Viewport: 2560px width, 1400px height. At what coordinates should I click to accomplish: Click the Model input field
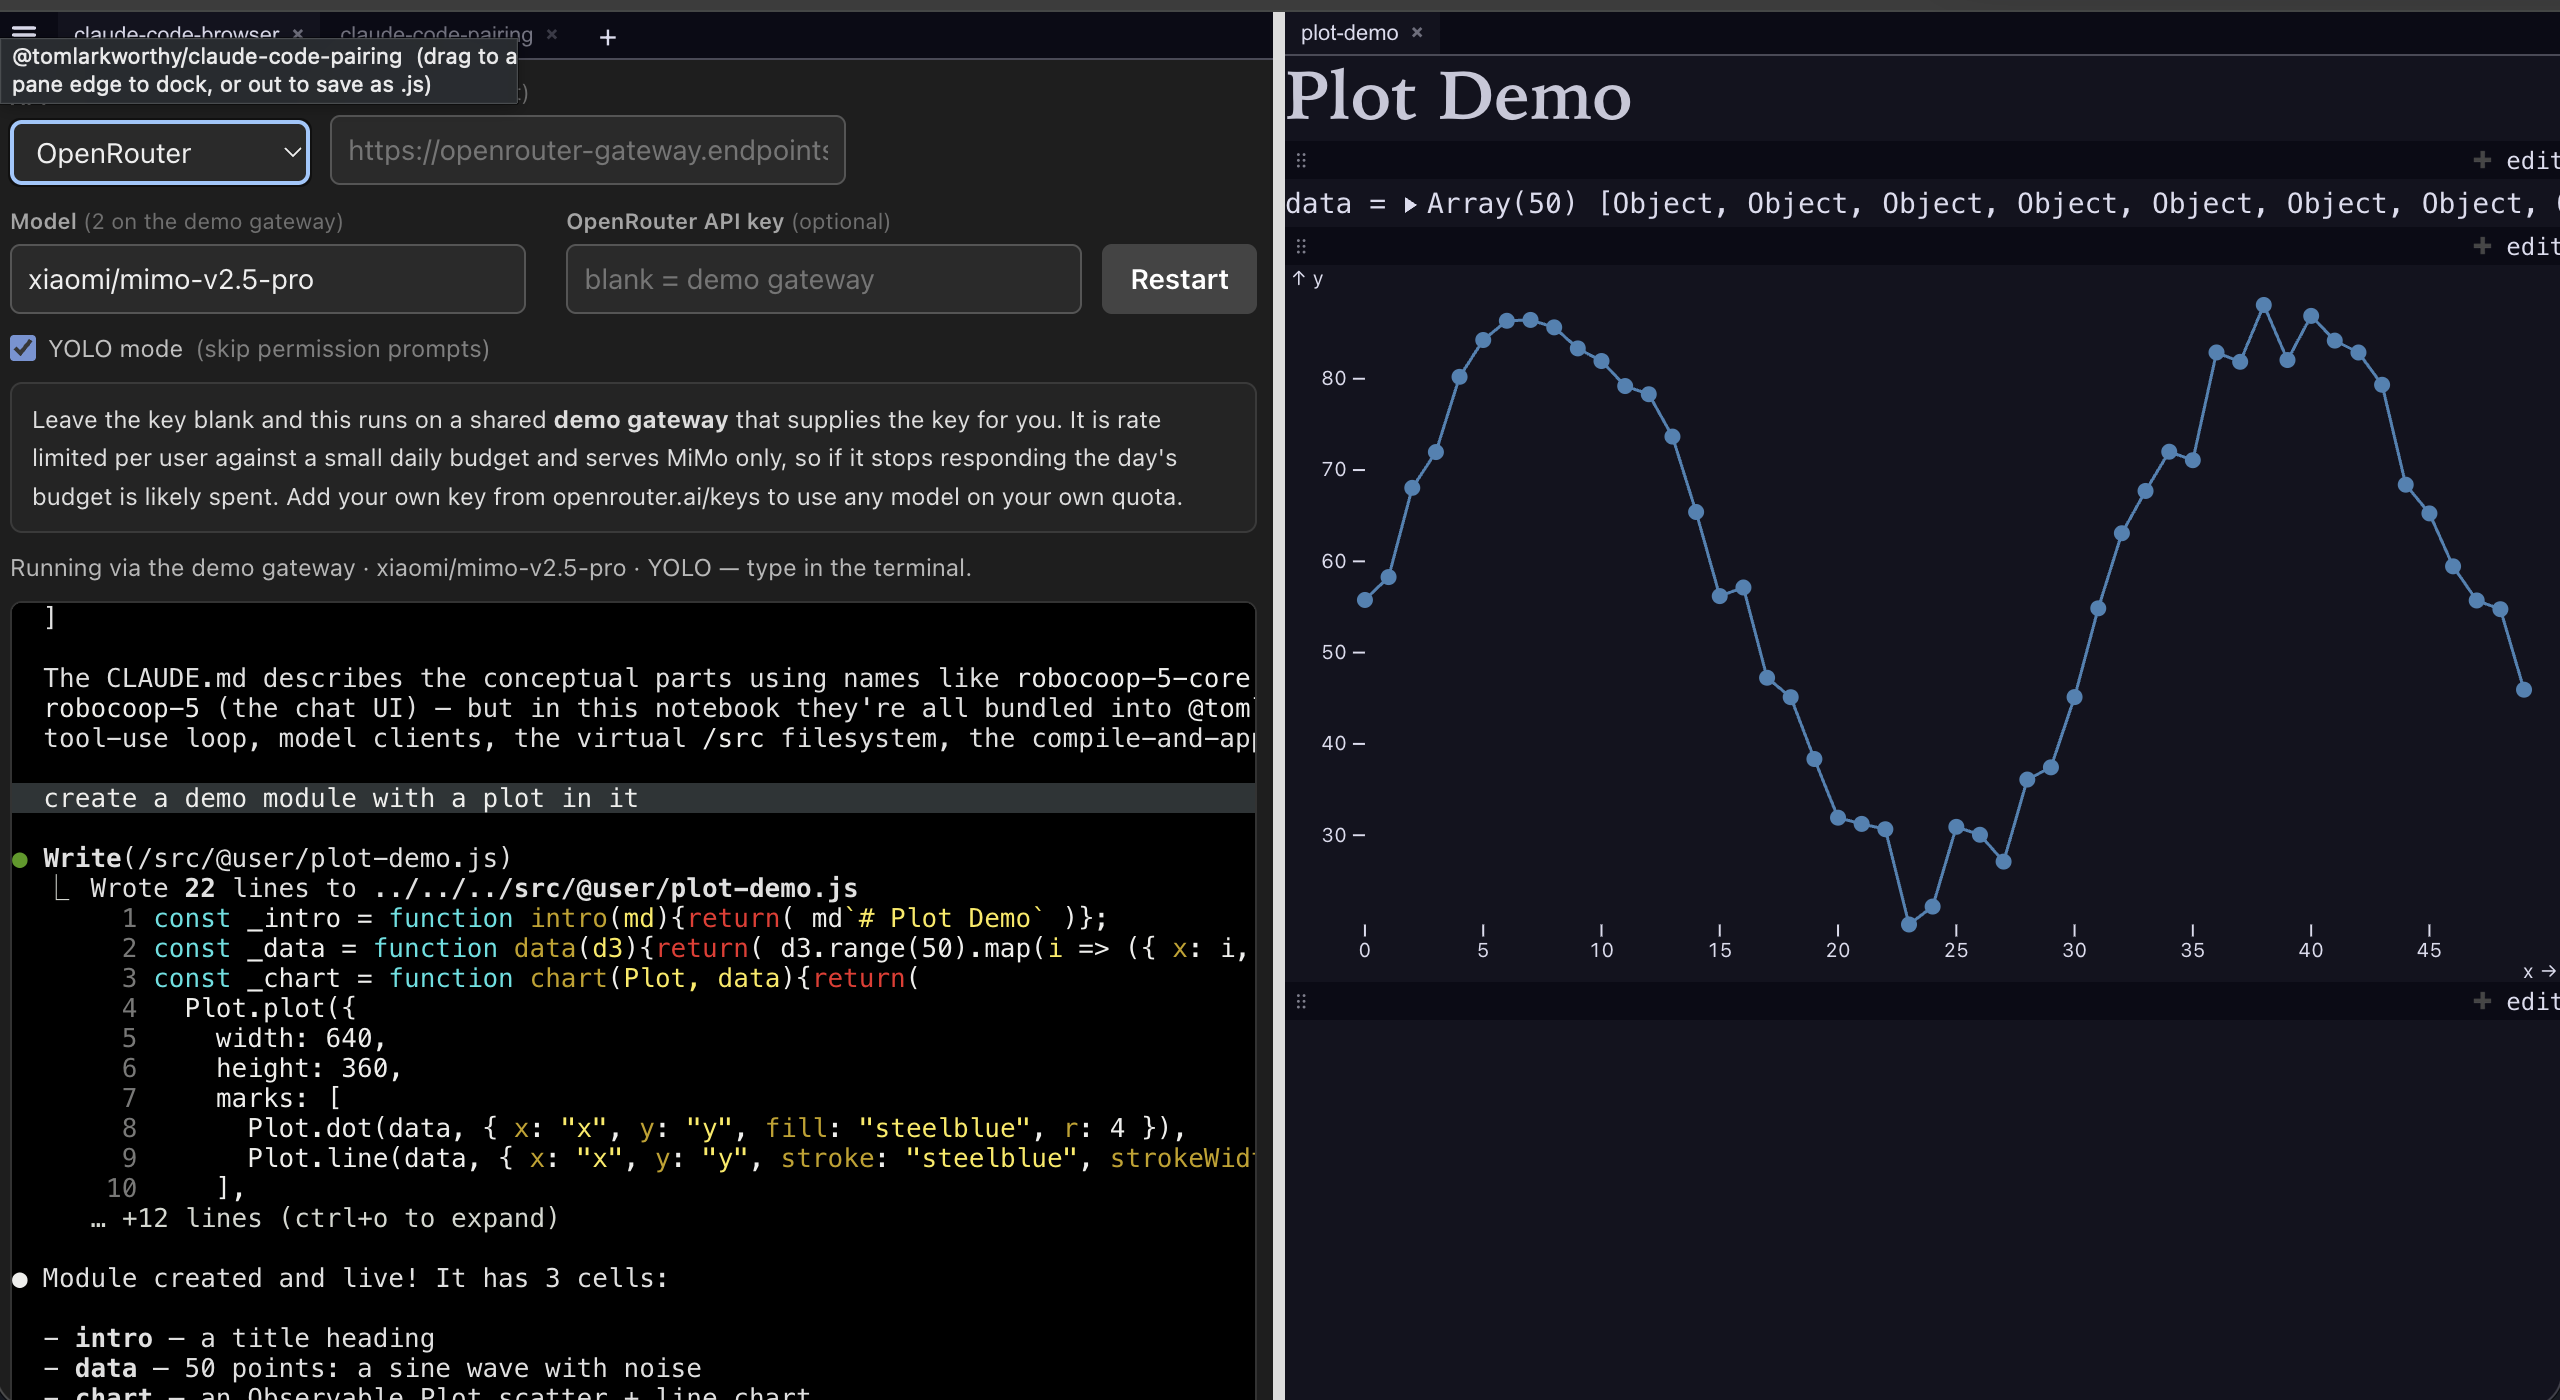coord(268,279)
